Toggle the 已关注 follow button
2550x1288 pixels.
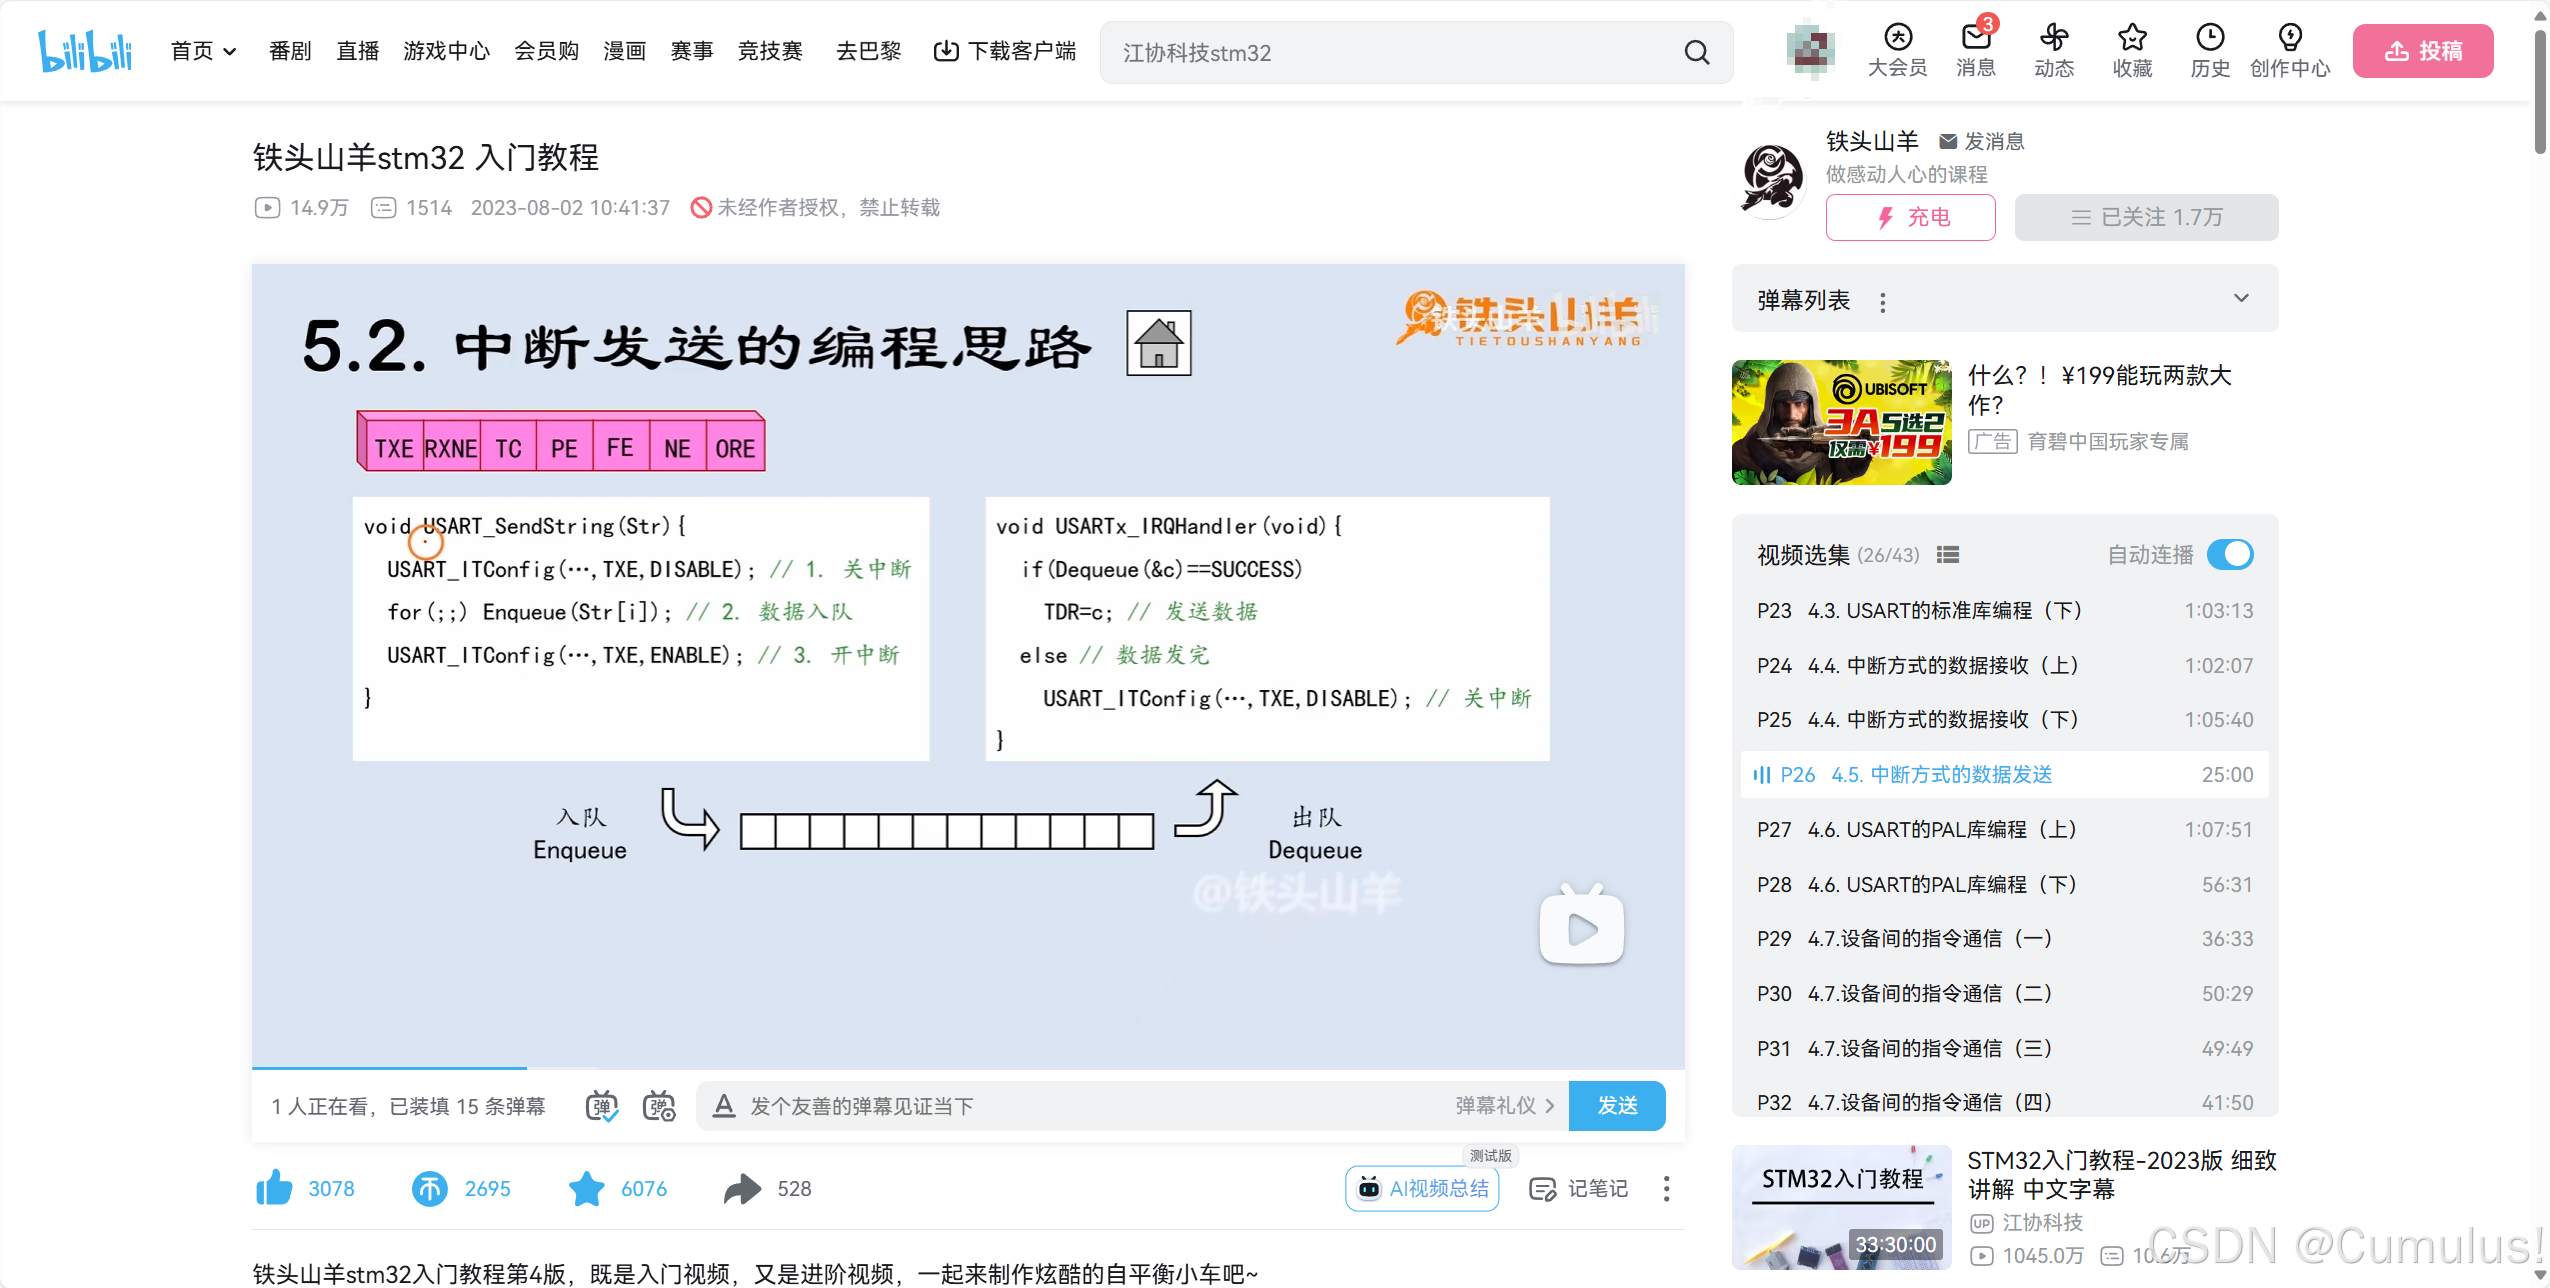pyautogui.click(x=2146, y=217)
